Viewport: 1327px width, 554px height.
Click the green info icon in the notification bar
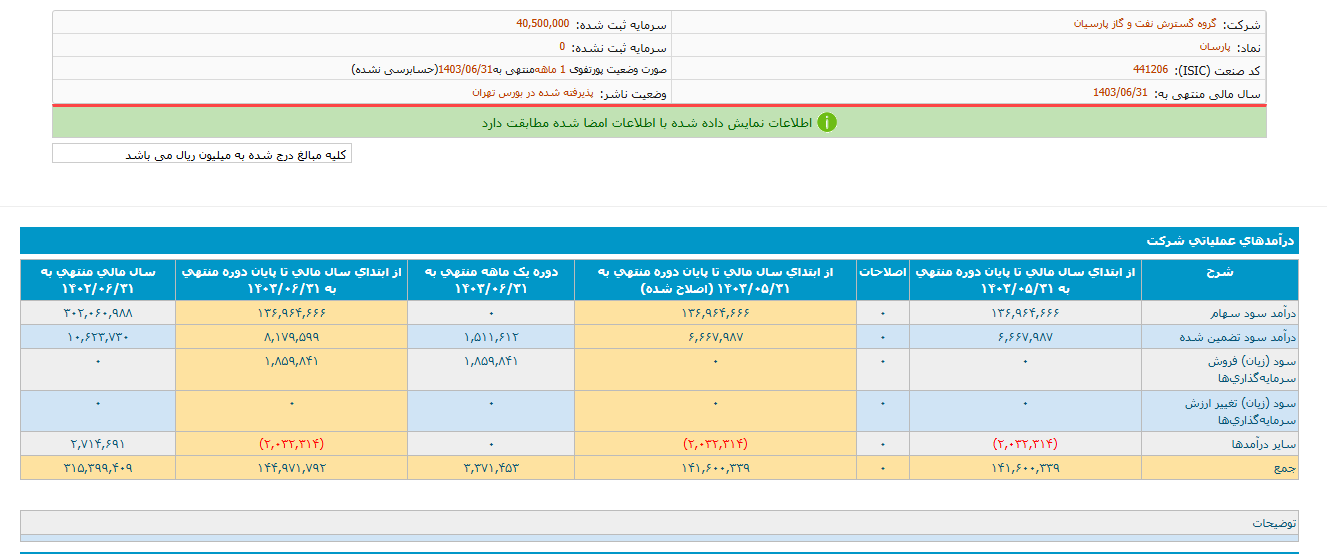point(827,122)
